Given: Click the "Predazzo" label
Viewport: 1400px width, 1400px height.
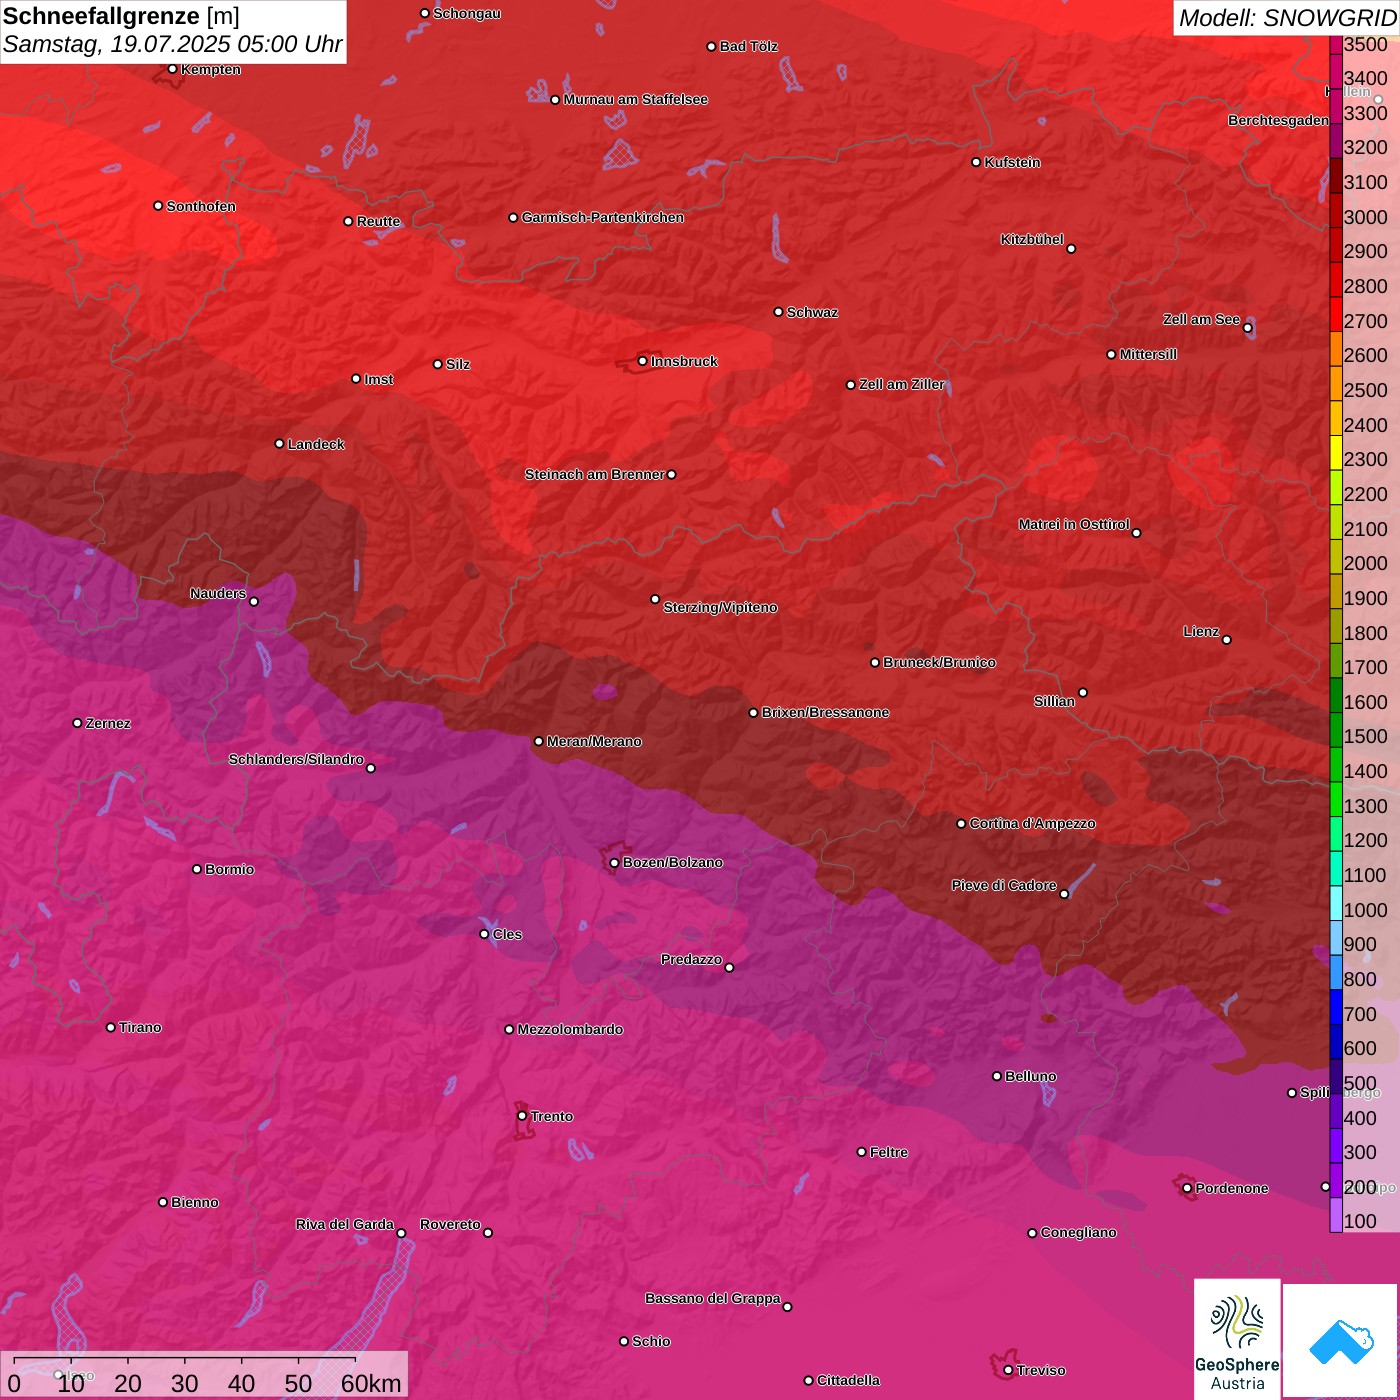Looking at the screenshot, I should click(x=691, y=960).
